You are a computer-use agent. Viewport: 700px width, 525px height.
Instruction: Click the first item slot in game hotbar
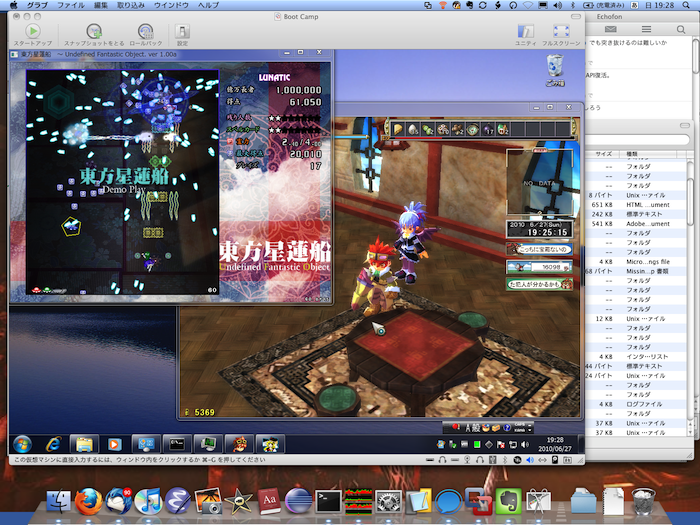click(x=398, y=129)
